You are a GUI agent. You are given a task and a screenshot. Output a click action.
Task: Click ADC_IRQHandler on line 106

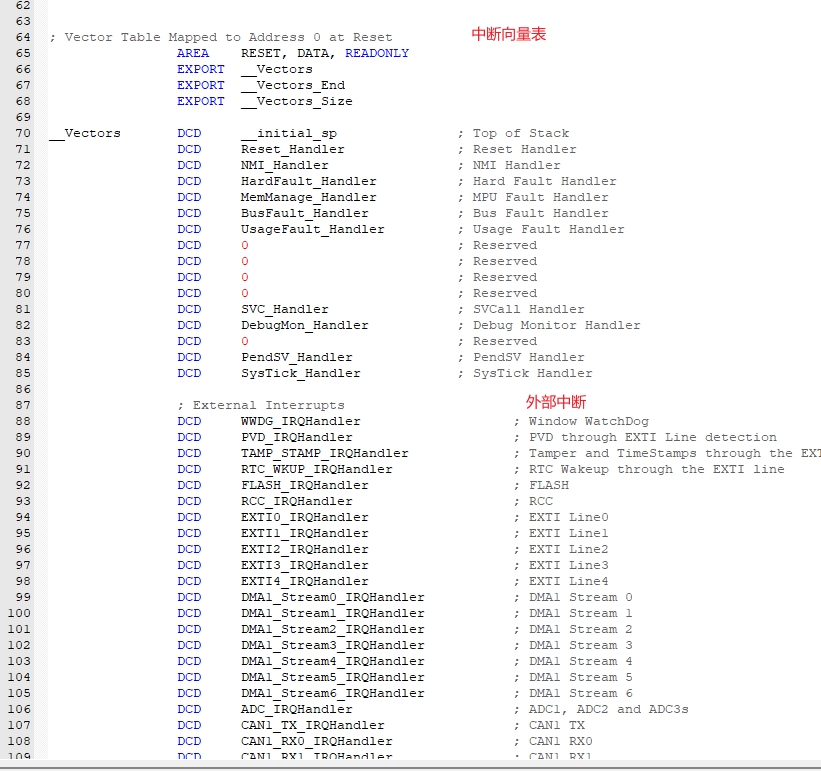297,709
